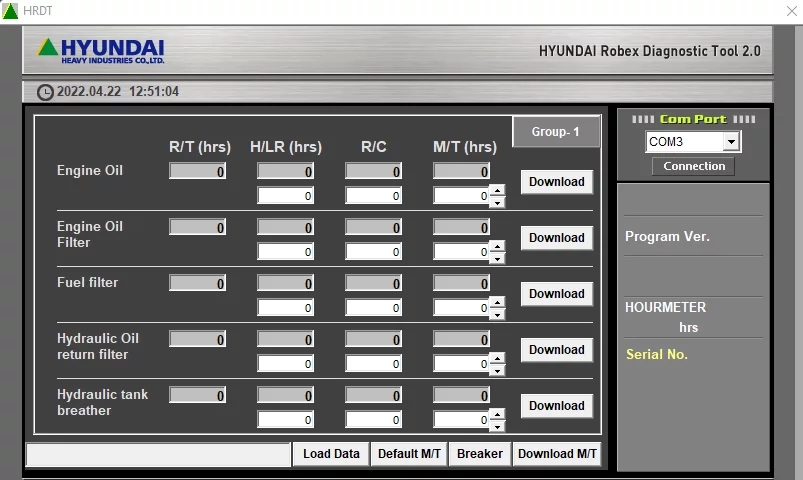
Task: Switch to Breaker mode
Action: (480, 454)
